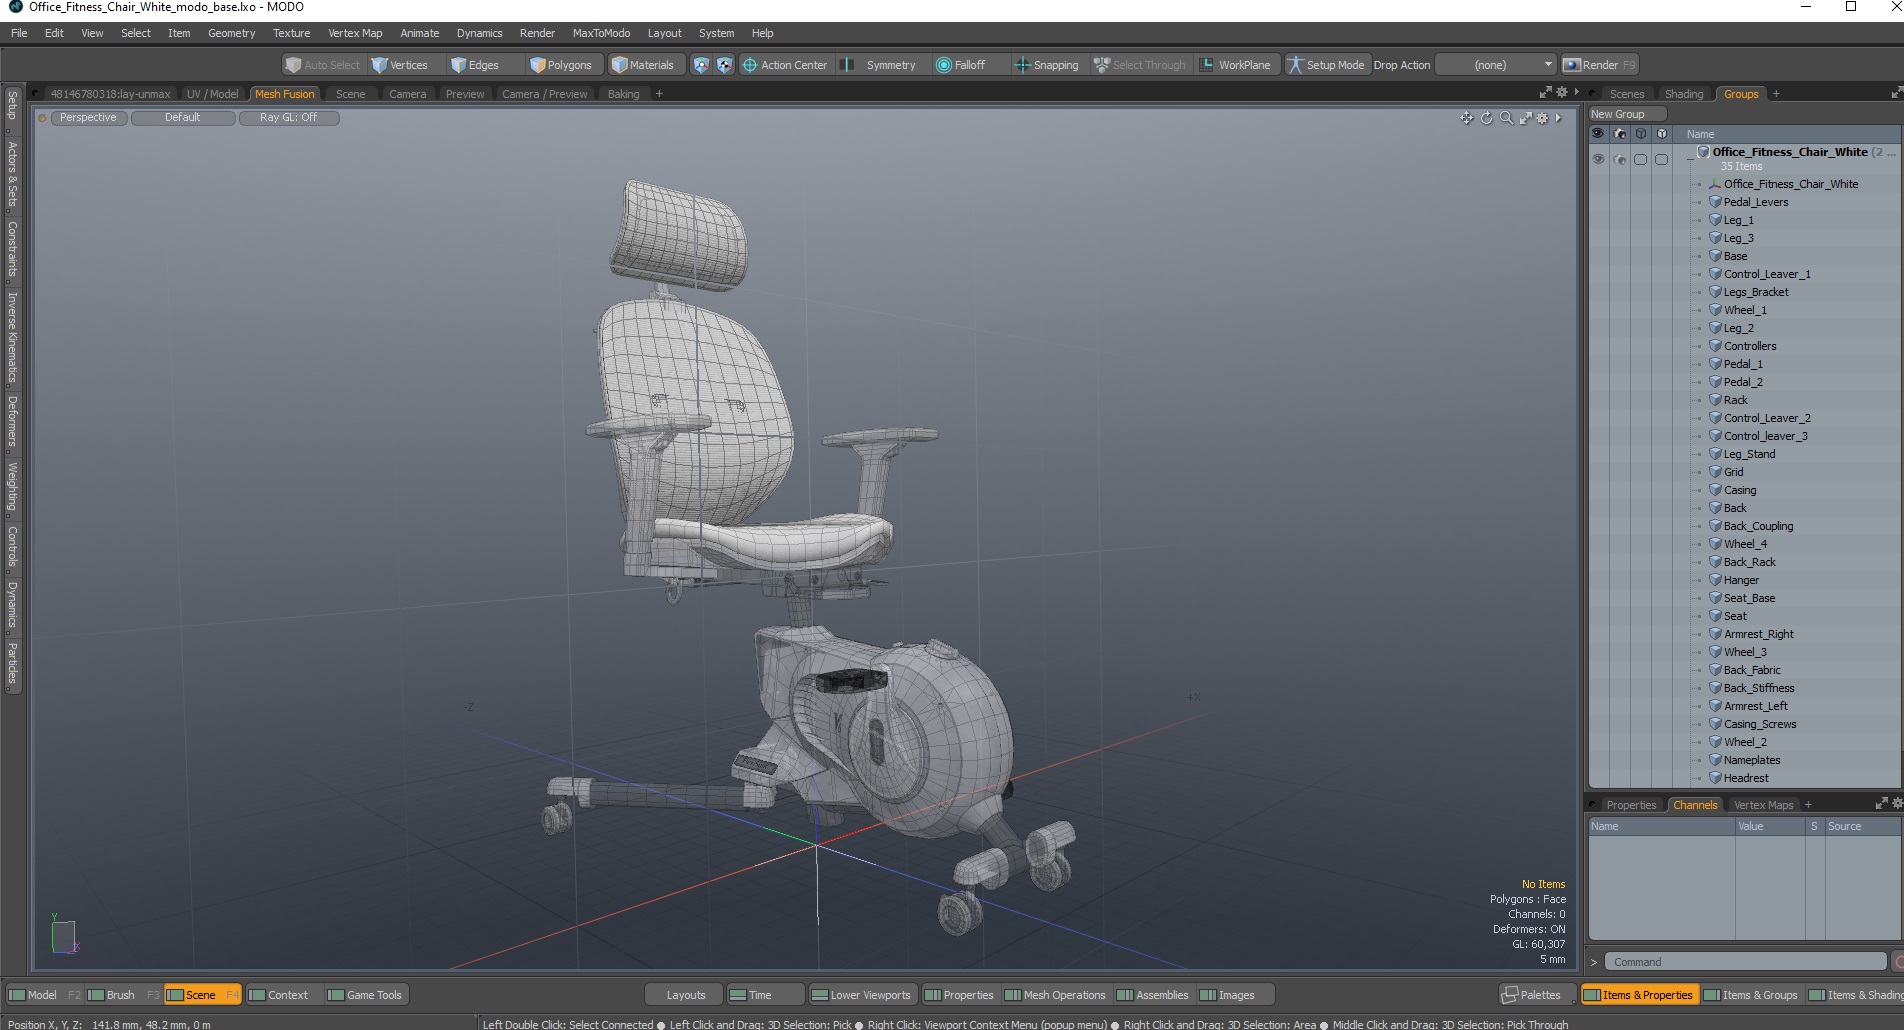The width and height of the screenshot is (1904, 1030).
Task: Toggle Select Through mode
Action: coord(1140,65)
